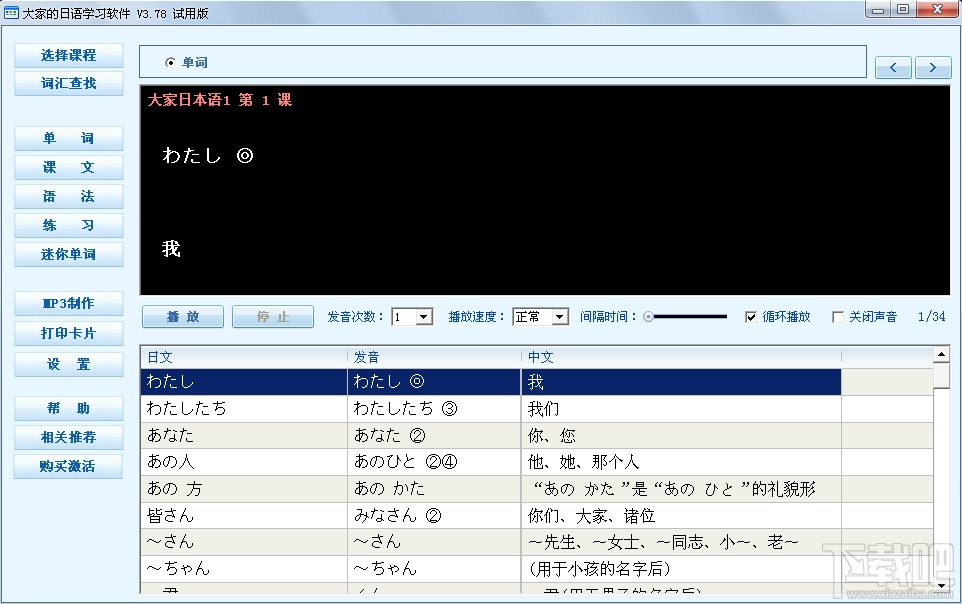
Task: Switch to the 语法 grammar section
Action: click(69, 196)
